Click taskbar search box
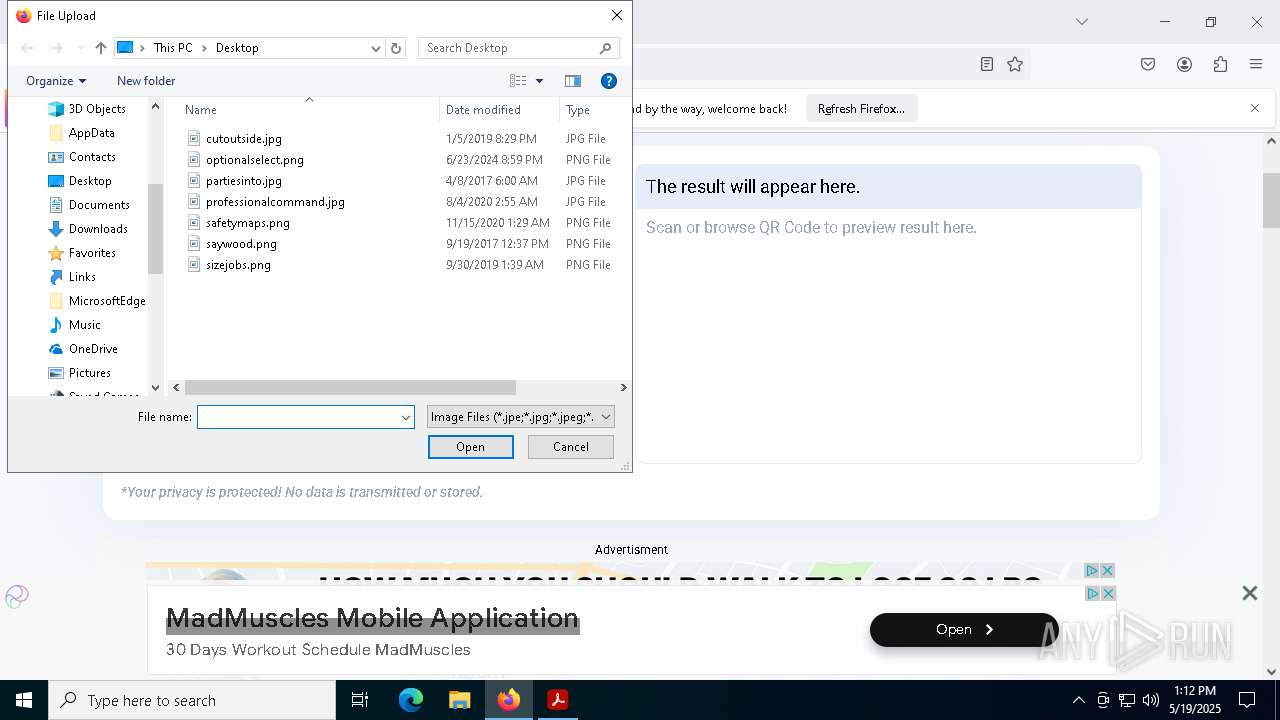The height and width of the screenshot is (720, 1280). tap(192, 700)
